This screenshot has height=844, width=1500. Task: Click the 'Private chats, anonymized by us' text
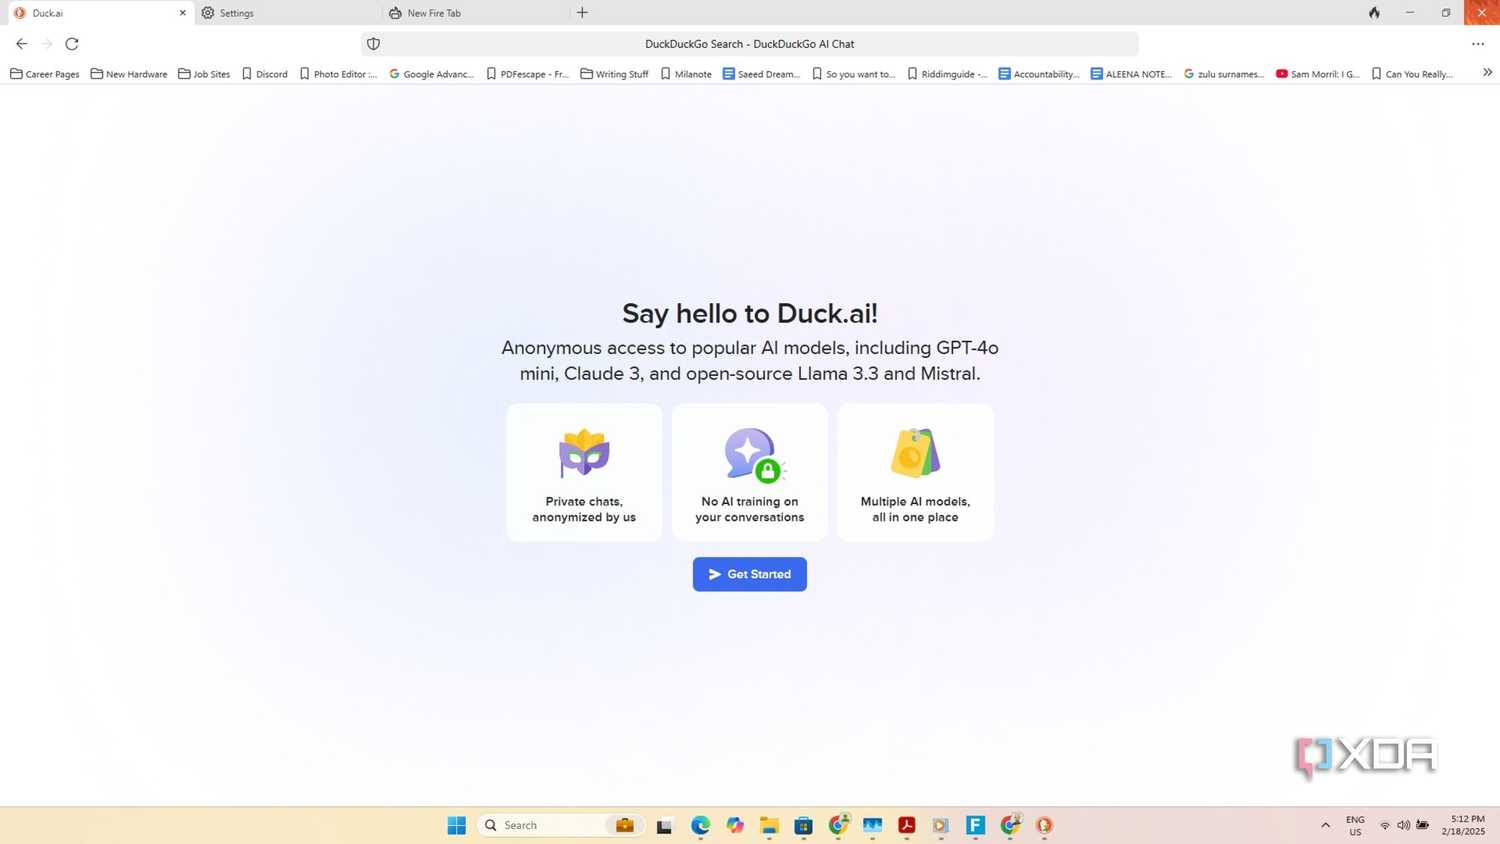point(584,509)
